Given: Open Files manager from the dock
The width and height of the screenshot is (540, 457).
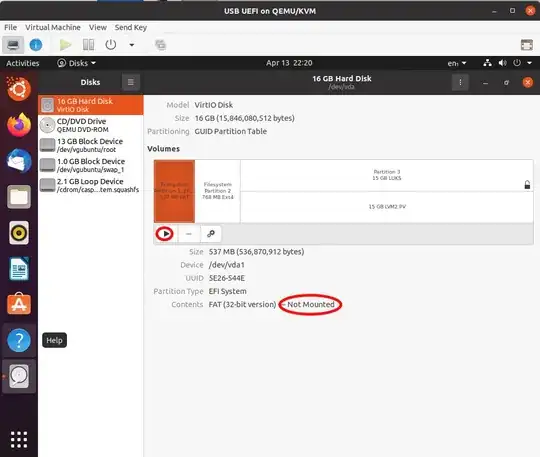Looking at the screenshot, I should click(x=19, y=197).
